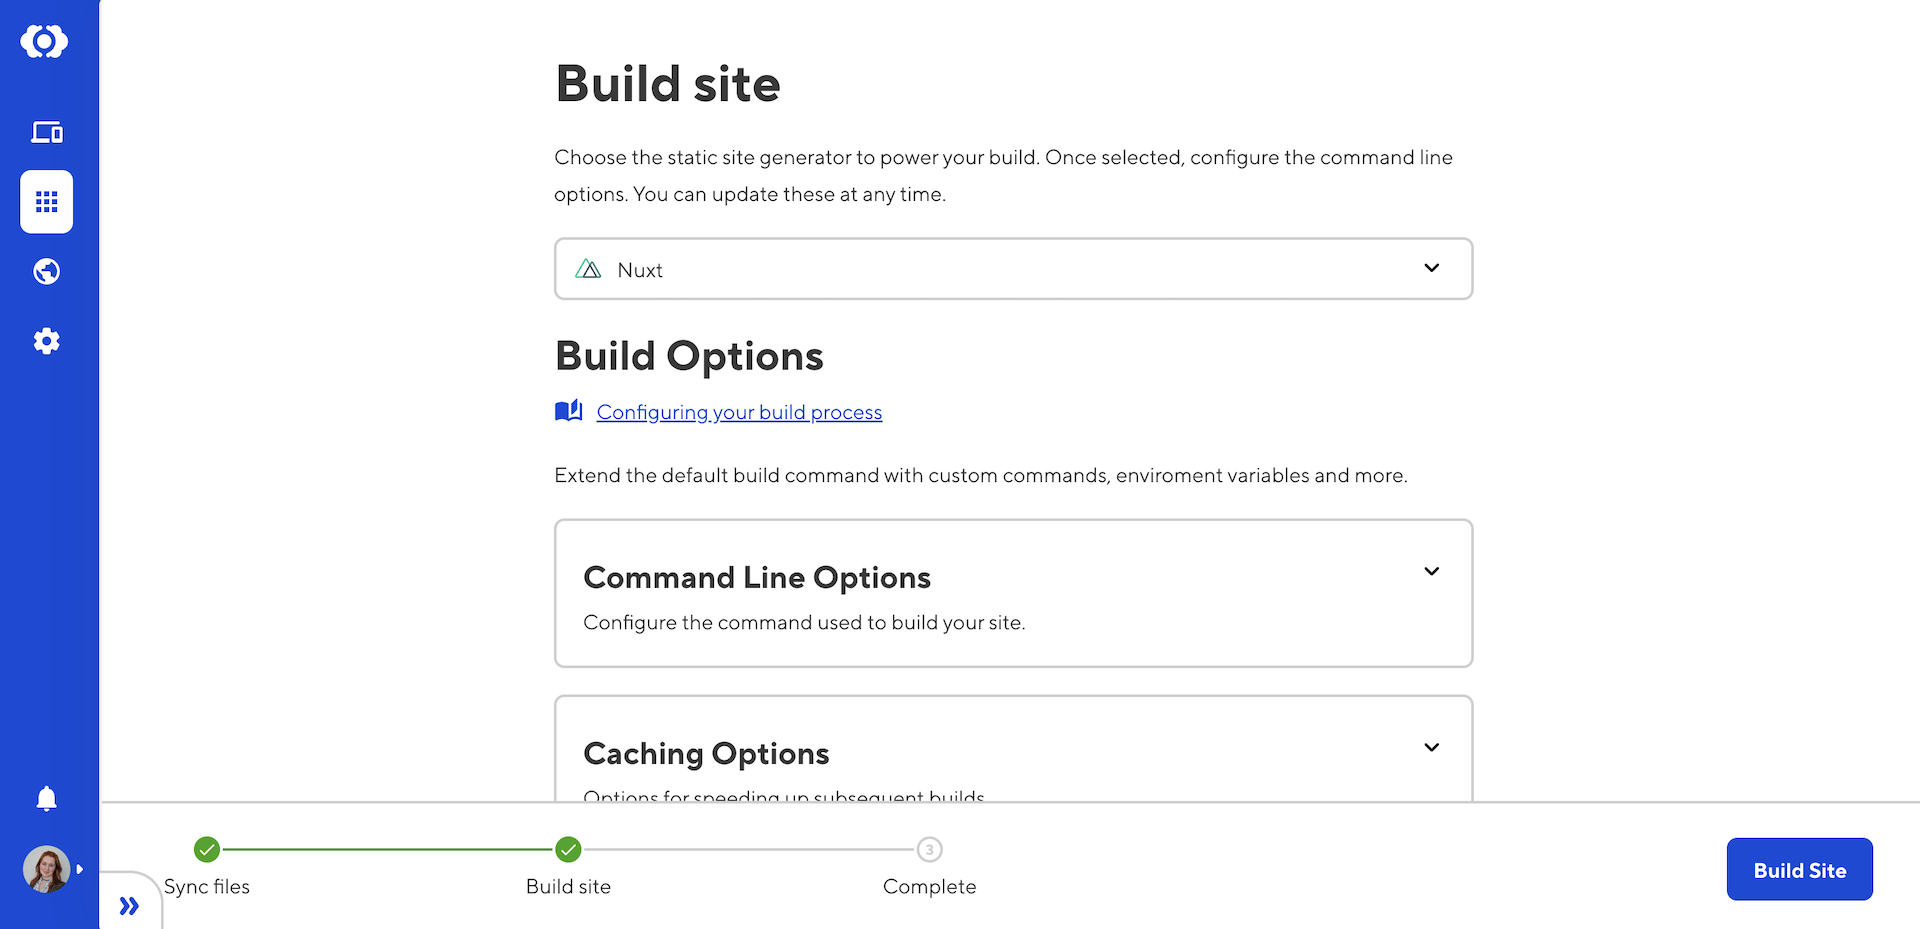Viewport: 1920px width, 929px height.
Task: Click the Command Line Options heading
Action: [757, 578]
